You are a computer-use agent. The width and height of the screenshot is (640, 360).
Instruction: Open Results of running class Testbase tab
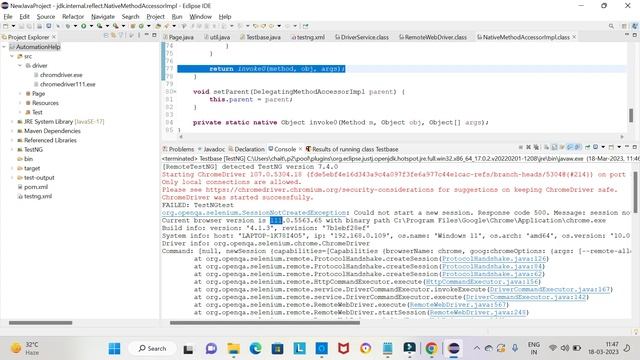(352, 149)
